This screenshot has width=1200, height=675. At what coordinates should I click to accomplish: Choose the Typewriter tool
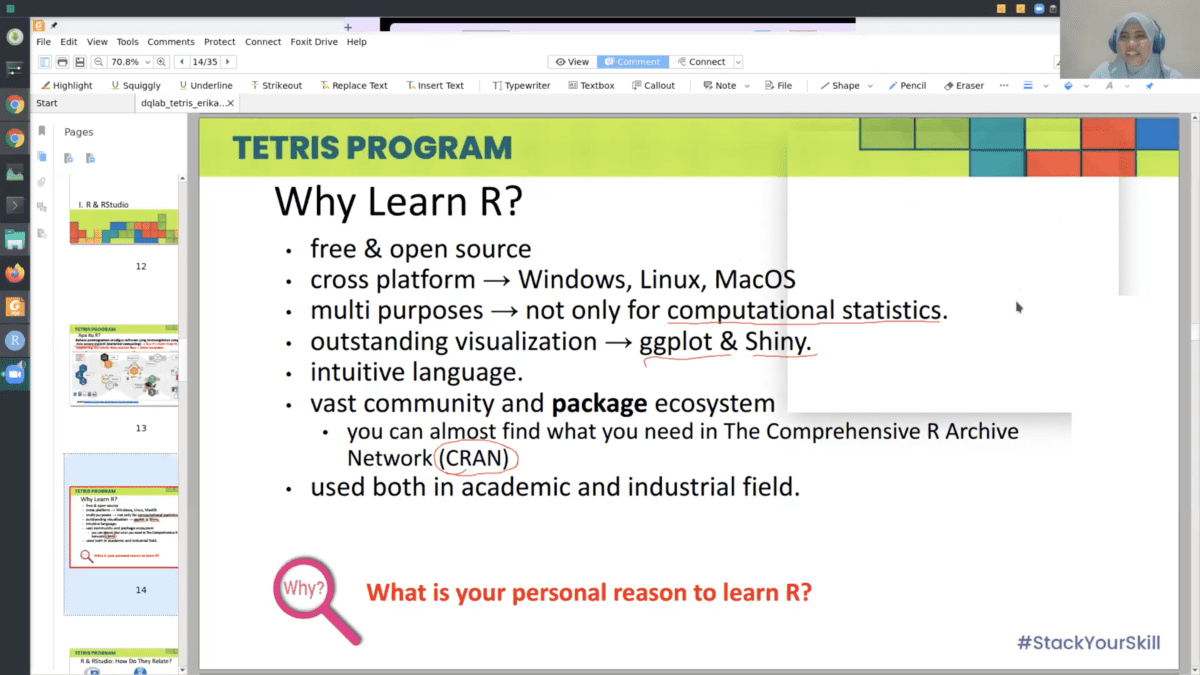coord(521,86)
